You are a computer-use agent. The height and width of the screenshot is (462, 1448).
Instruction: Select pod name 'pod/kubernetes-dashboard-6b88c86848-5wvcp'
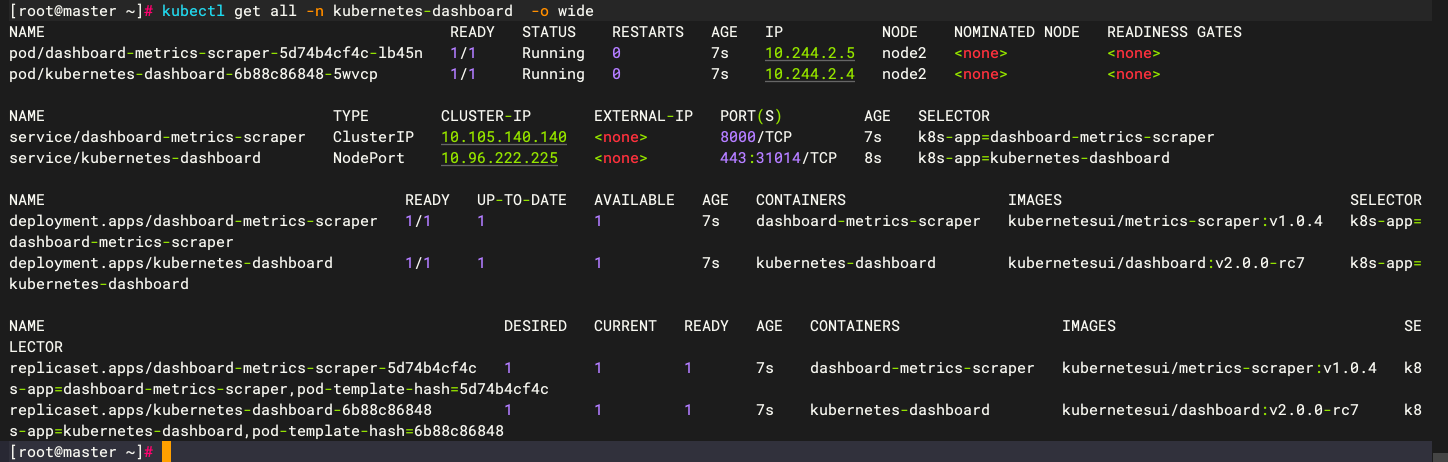pyautogui.click(x=193, y=74)
